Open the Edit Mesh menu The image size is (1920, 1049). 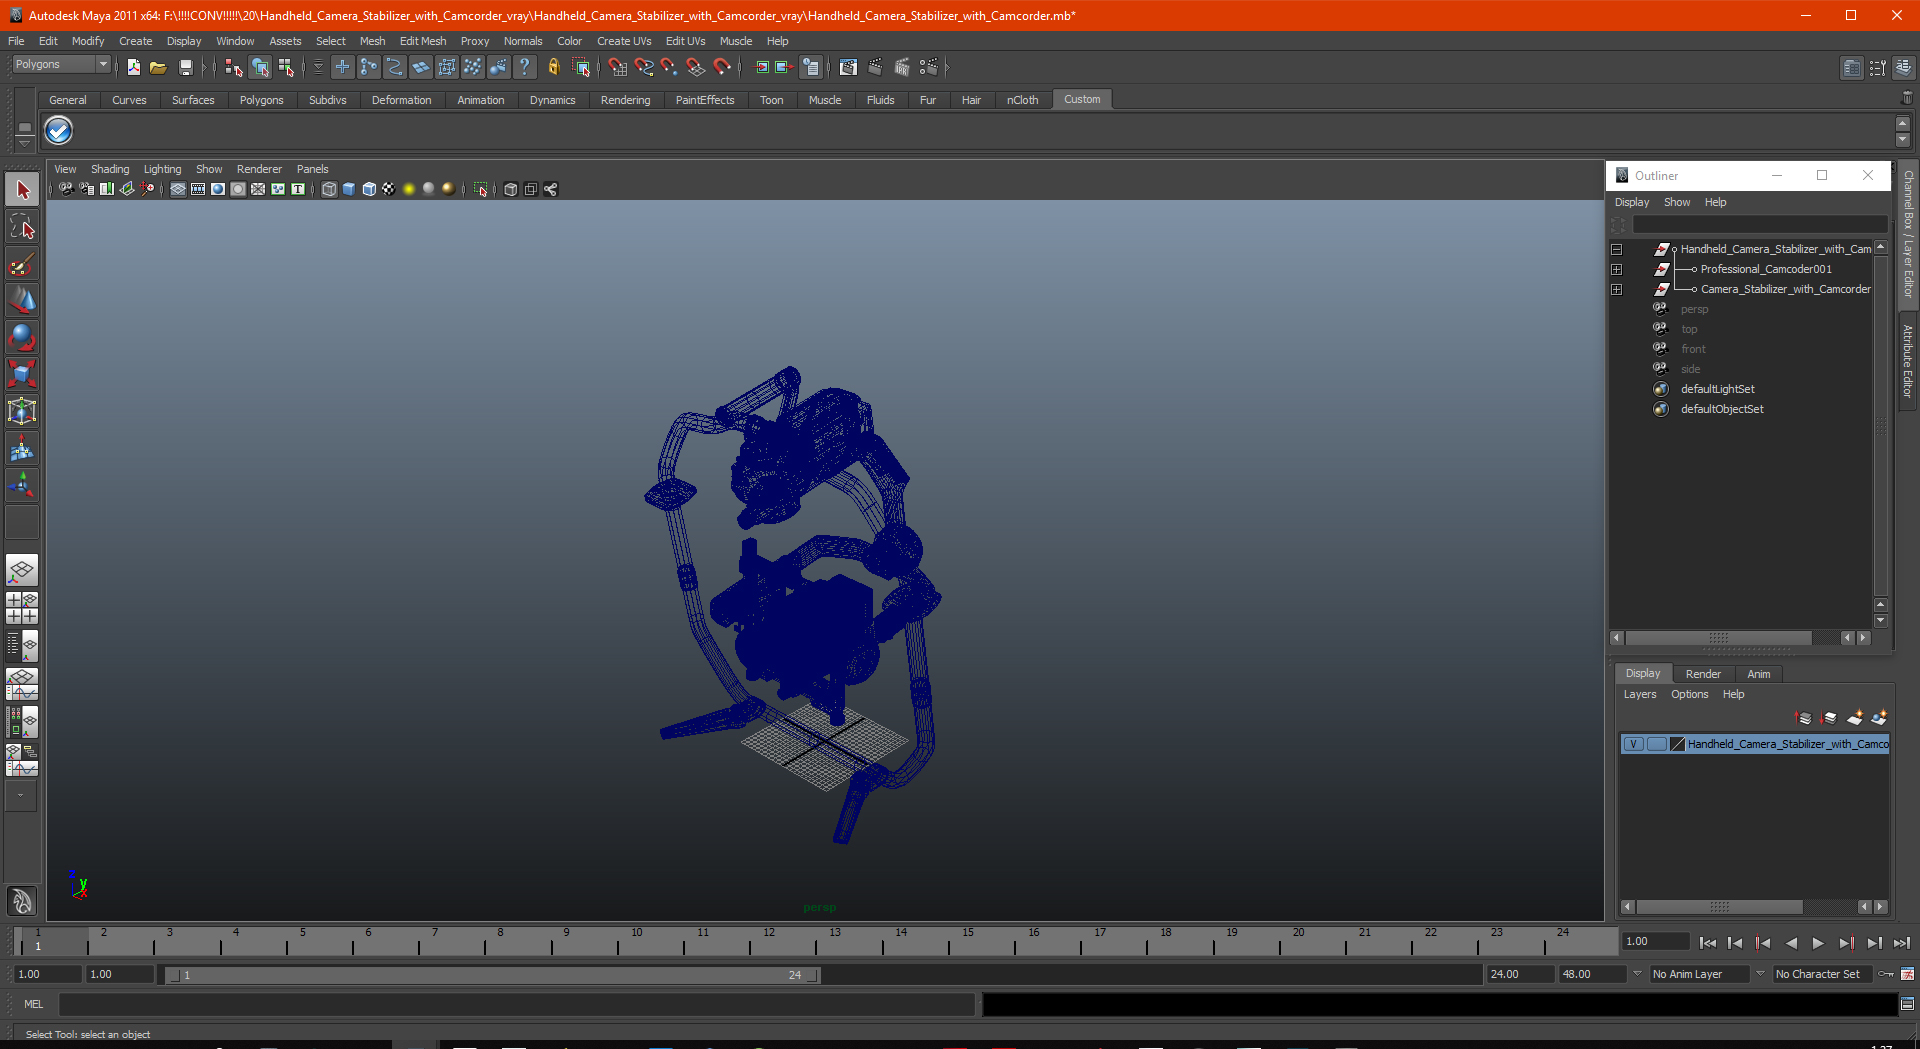(423, 41)
